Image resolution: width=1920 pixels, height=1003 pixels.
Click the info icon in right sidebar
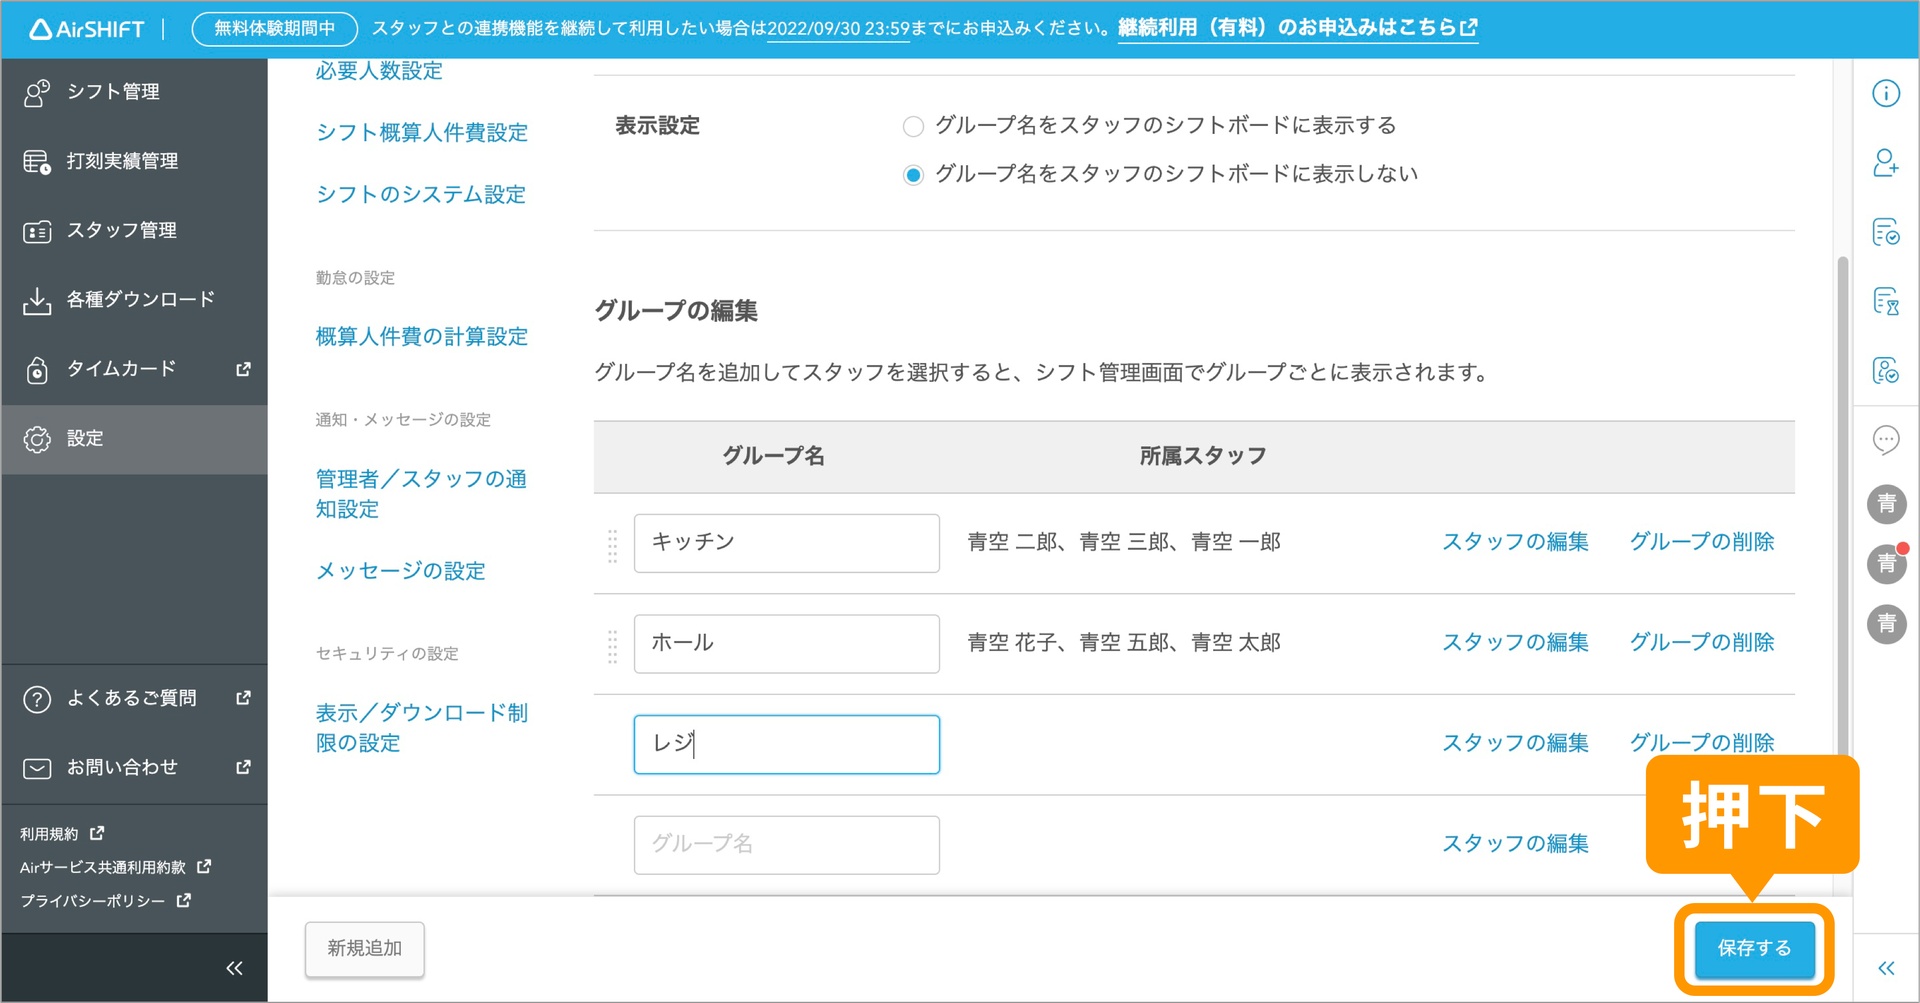click(x=1885, y=93)
